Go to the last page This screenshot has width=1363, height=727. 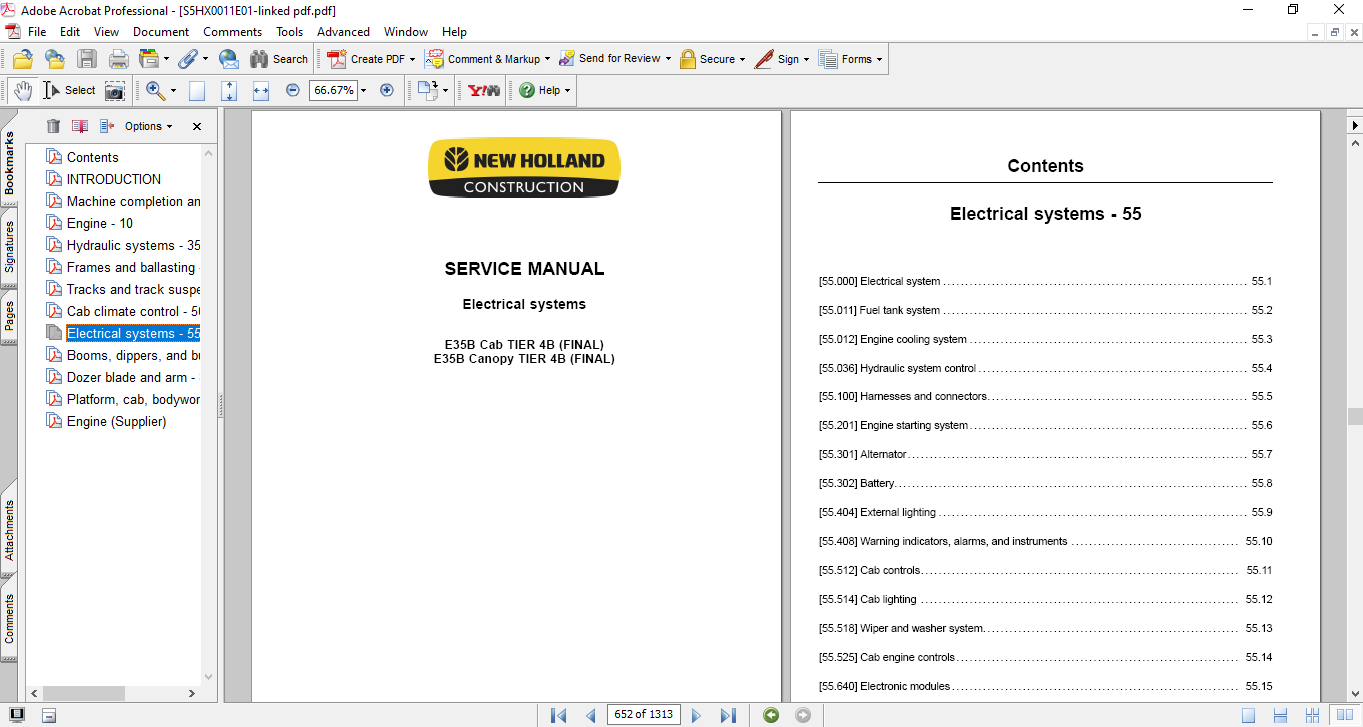(x=728, y=715)
